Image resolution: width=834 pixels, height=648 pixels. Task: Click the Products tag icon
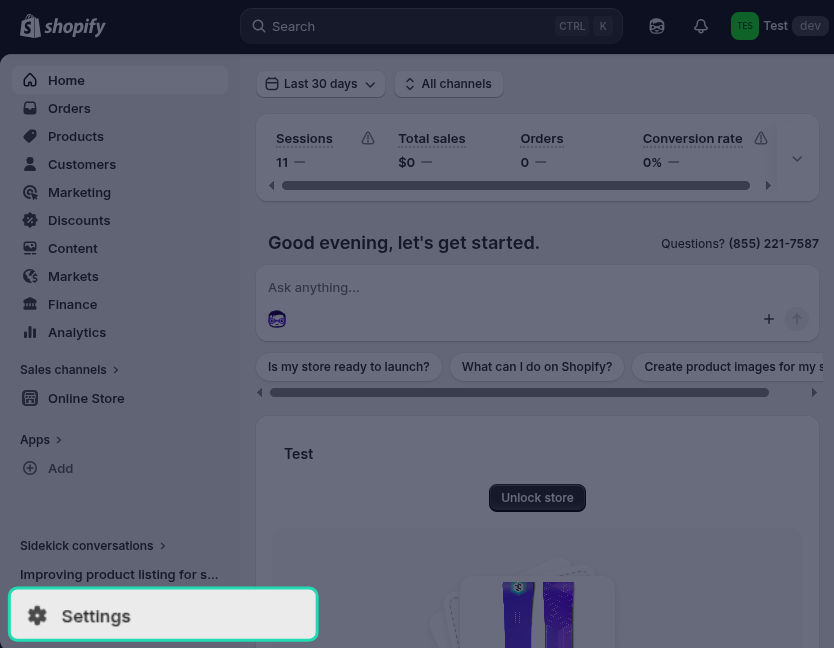coord(30,136)
